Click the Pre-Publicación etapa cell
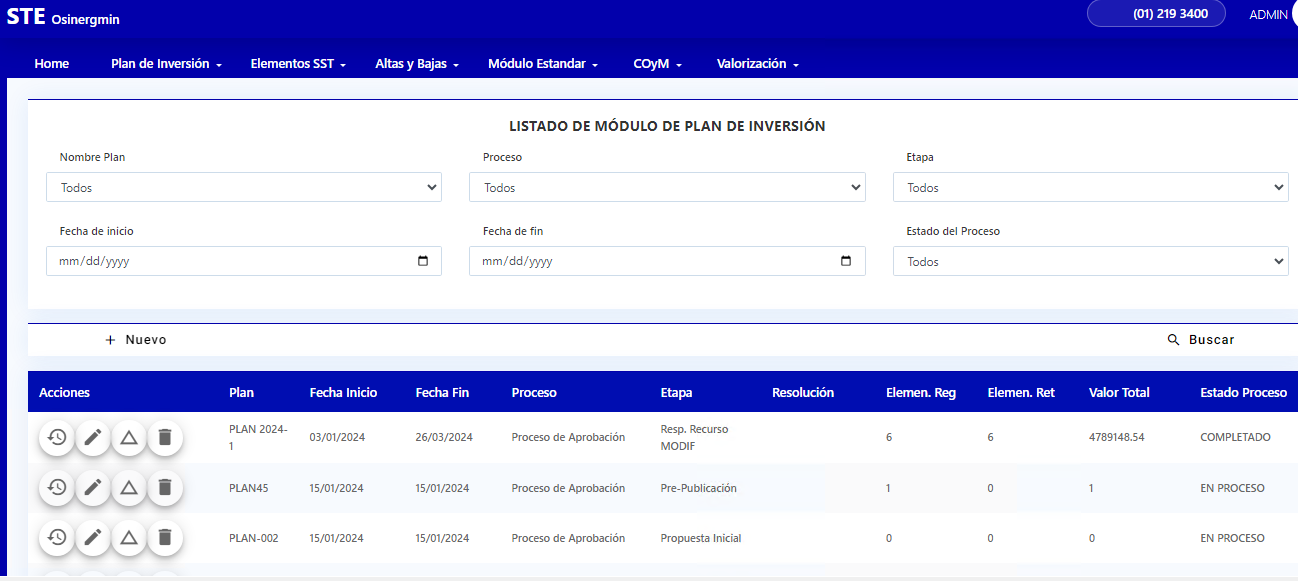The image size is (1298, 581). [x=699, y=488]
